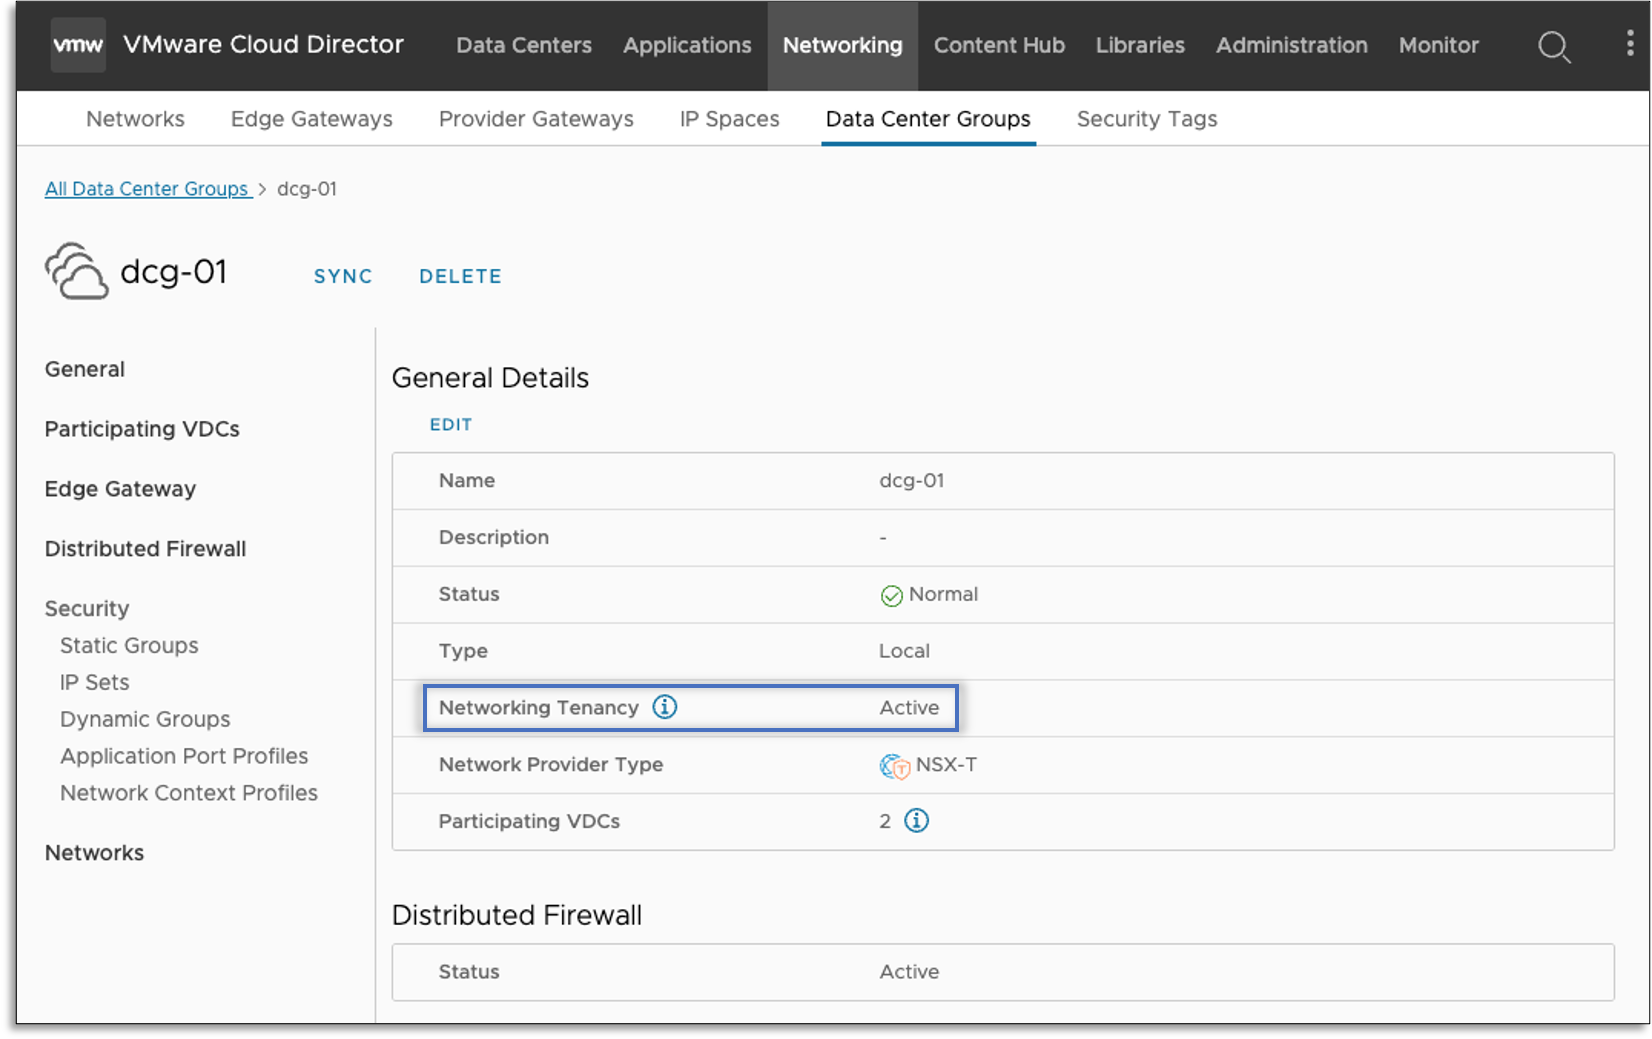1652x1039 pixels.
Task: Go to the Data Centers menu
Action: point(523,45)
